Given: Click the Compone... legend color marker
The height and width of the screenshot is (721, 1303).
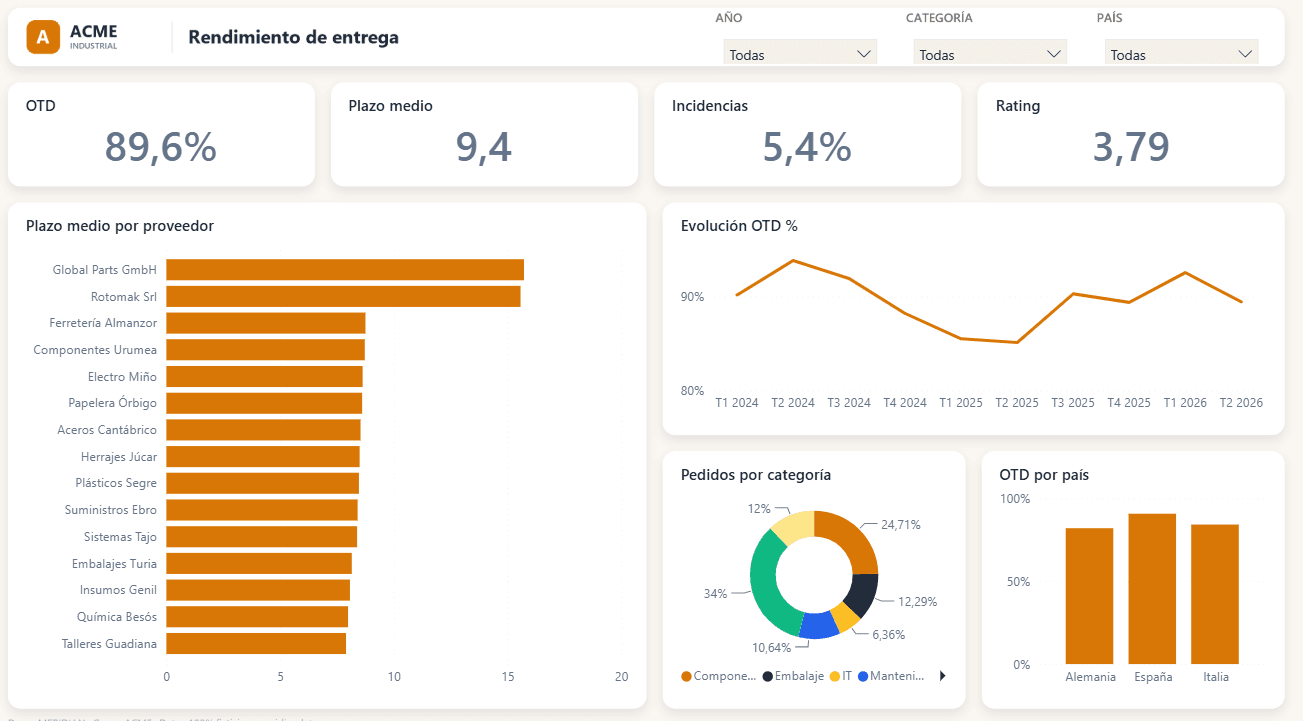Looking at the screenshot, I should tap(686, 677).
